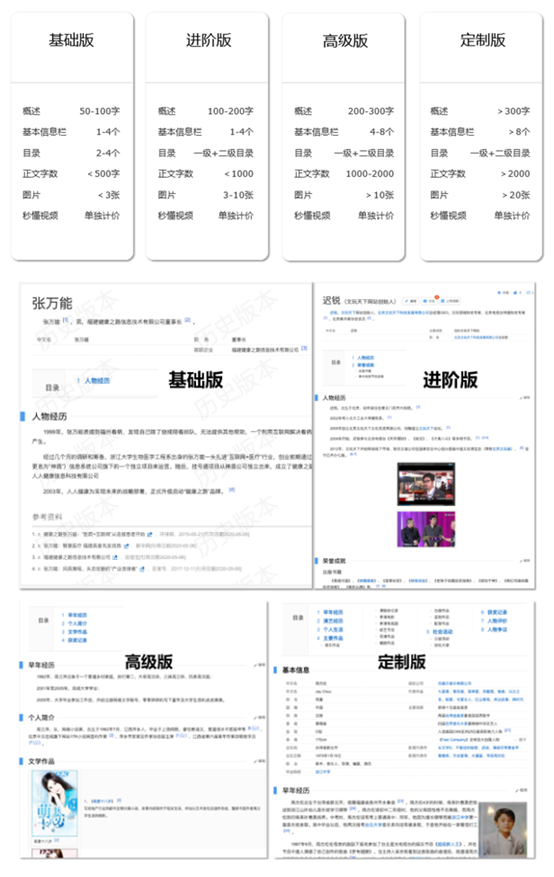The height and width of the screenshot is (877, 554).
Task: Click the upload video button in 迟锐 header
Action: [x=451, y=301]
